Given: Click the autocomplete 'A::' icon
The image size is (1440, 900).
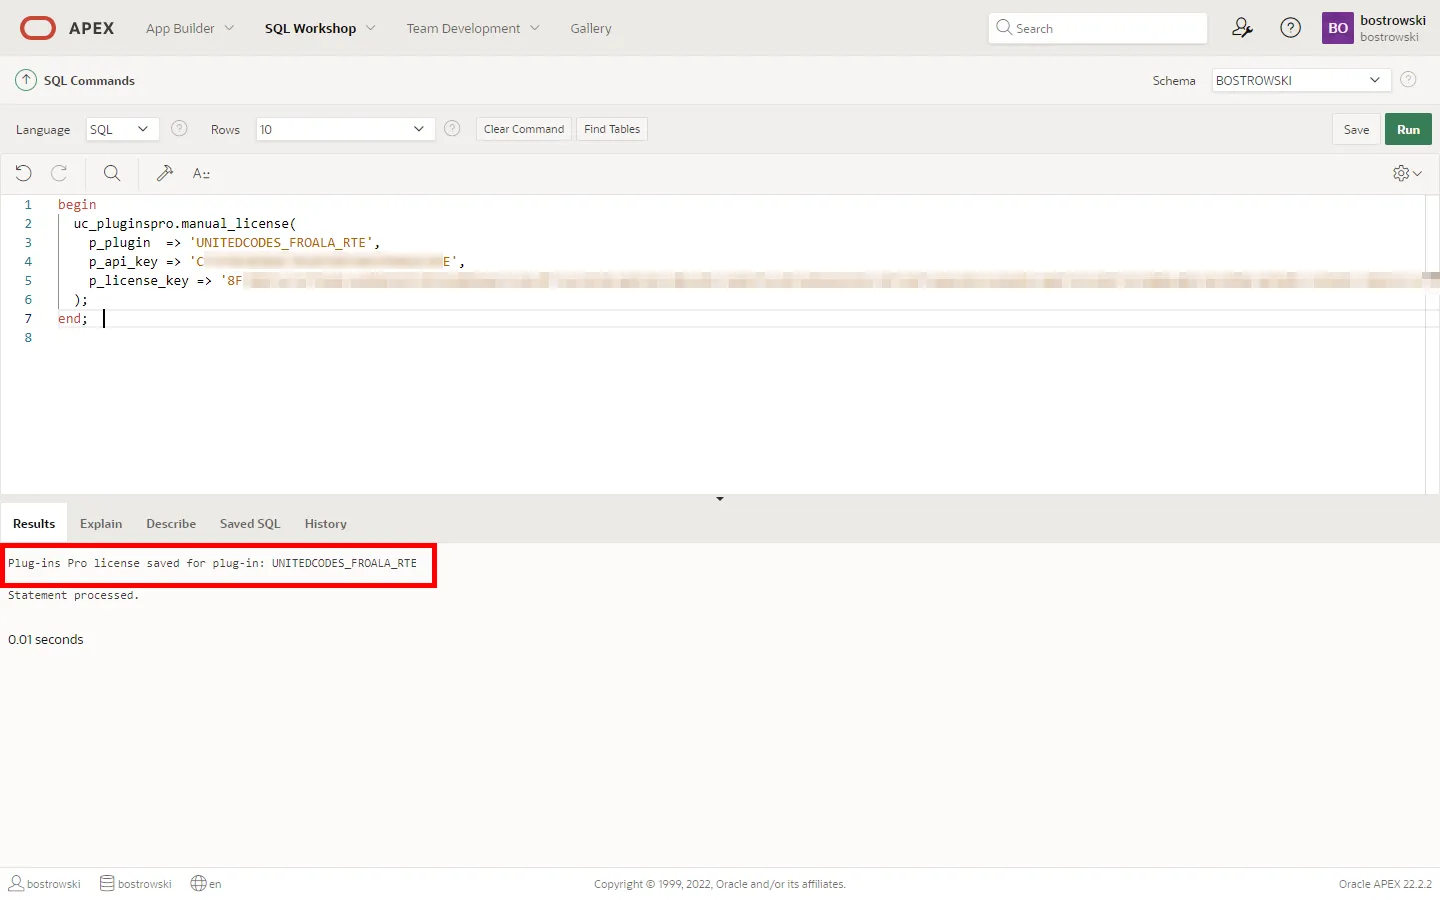Looking at the screenshot, I should (x=201, y=173).
